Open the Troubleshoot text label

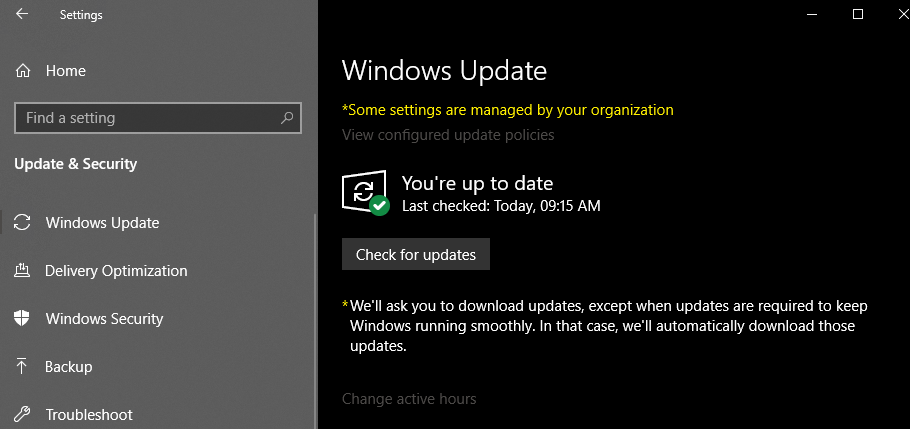click(89, 415)
